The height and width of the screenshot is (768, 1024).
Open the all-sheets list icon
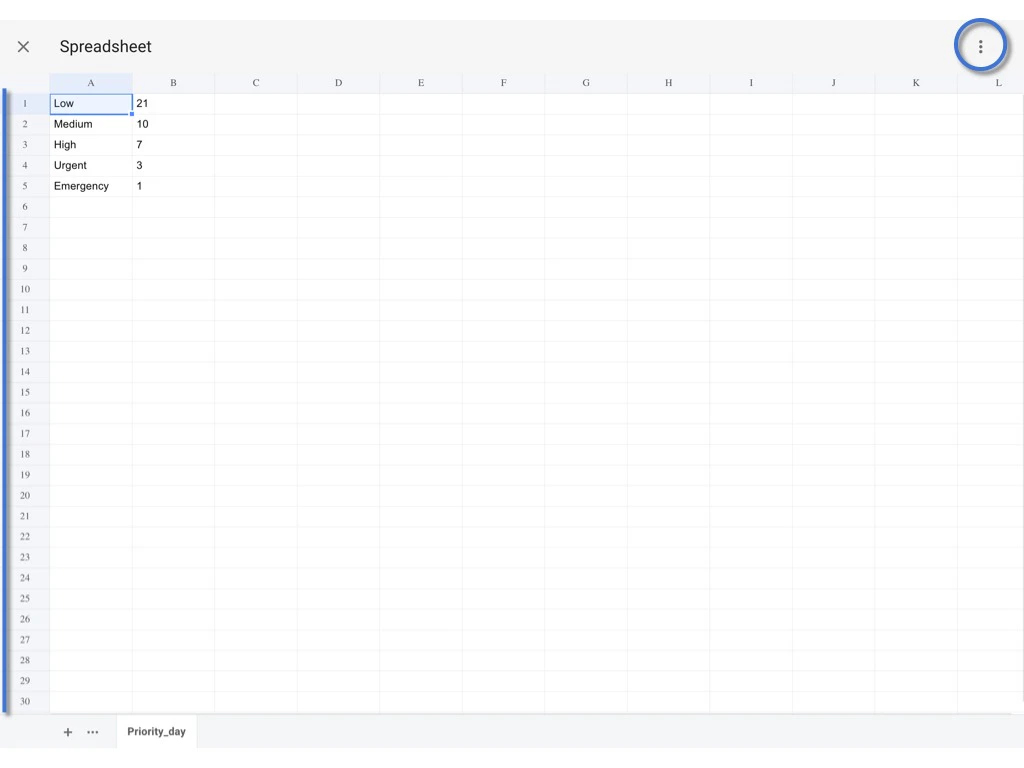[x=92, y=731]
